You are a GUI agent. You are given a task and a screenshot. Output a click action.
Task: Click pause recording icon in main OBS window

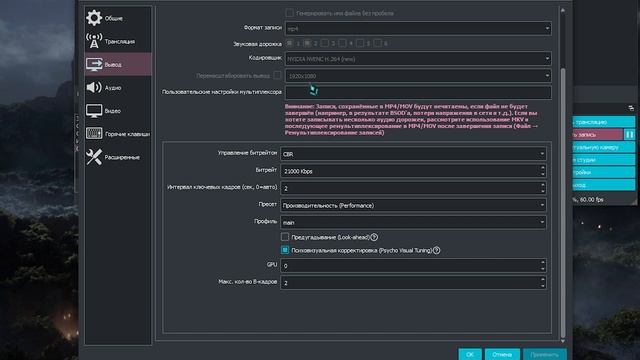[x=629, y=134]
